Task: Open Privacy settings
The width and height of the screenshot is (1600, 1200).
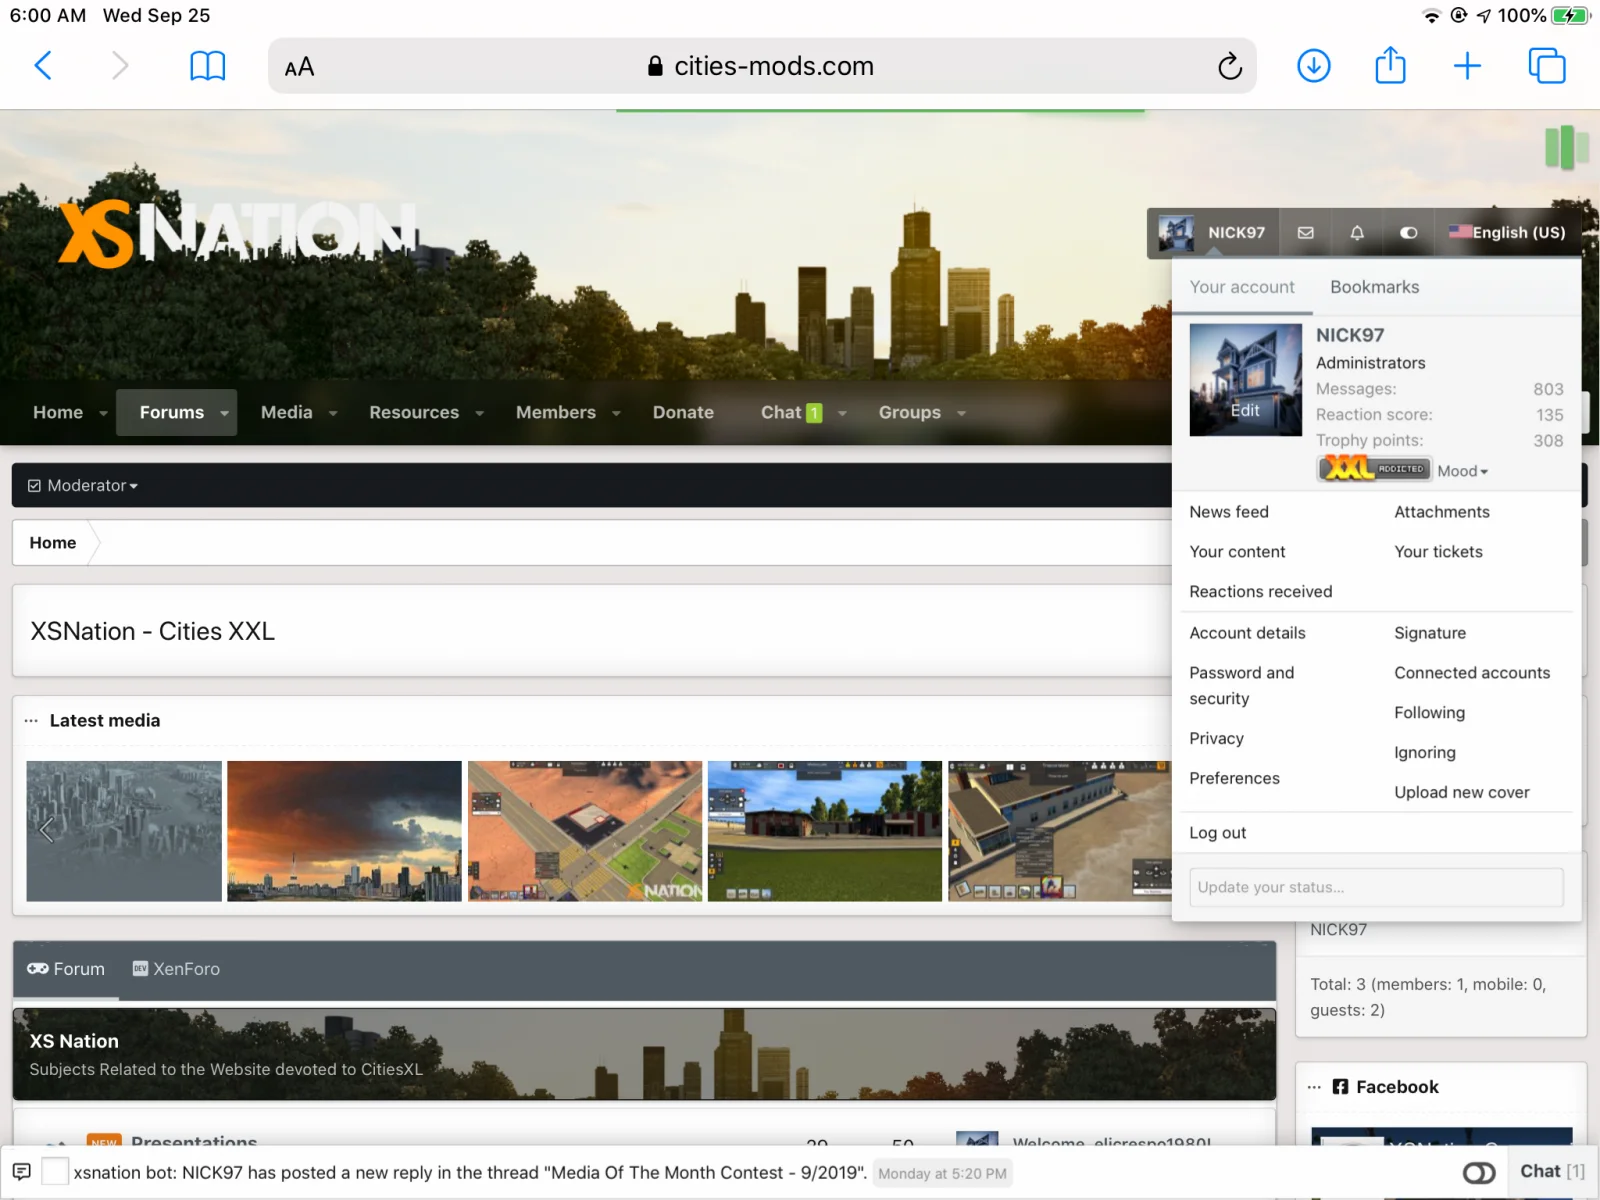Action: point(1216,739)
